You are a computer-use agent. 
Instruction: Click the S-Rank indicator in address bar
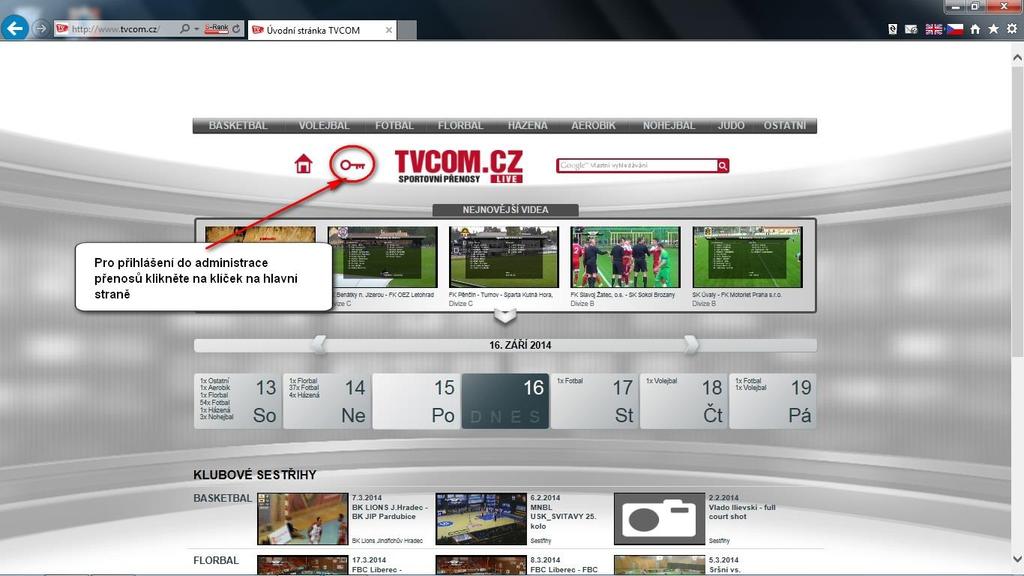click(216, 29)
